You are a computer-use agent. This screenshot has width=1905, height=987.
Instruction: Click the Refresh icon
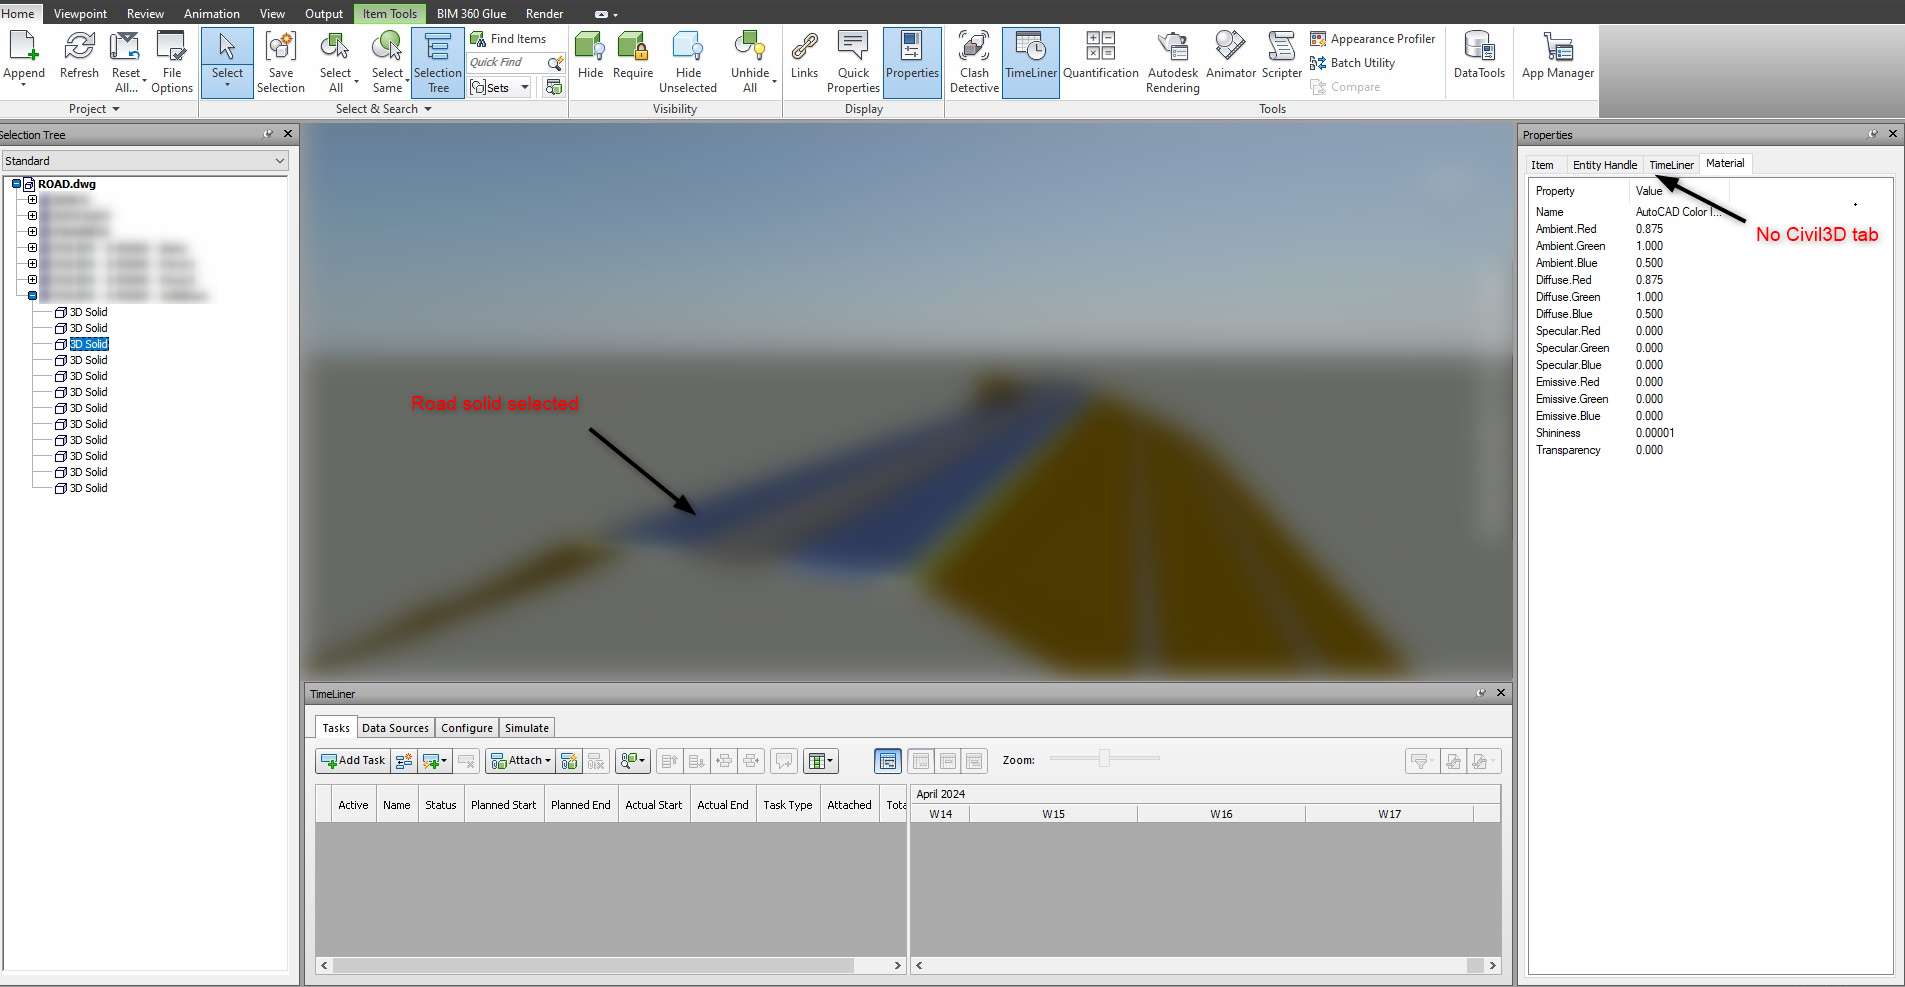coord(78,55)
